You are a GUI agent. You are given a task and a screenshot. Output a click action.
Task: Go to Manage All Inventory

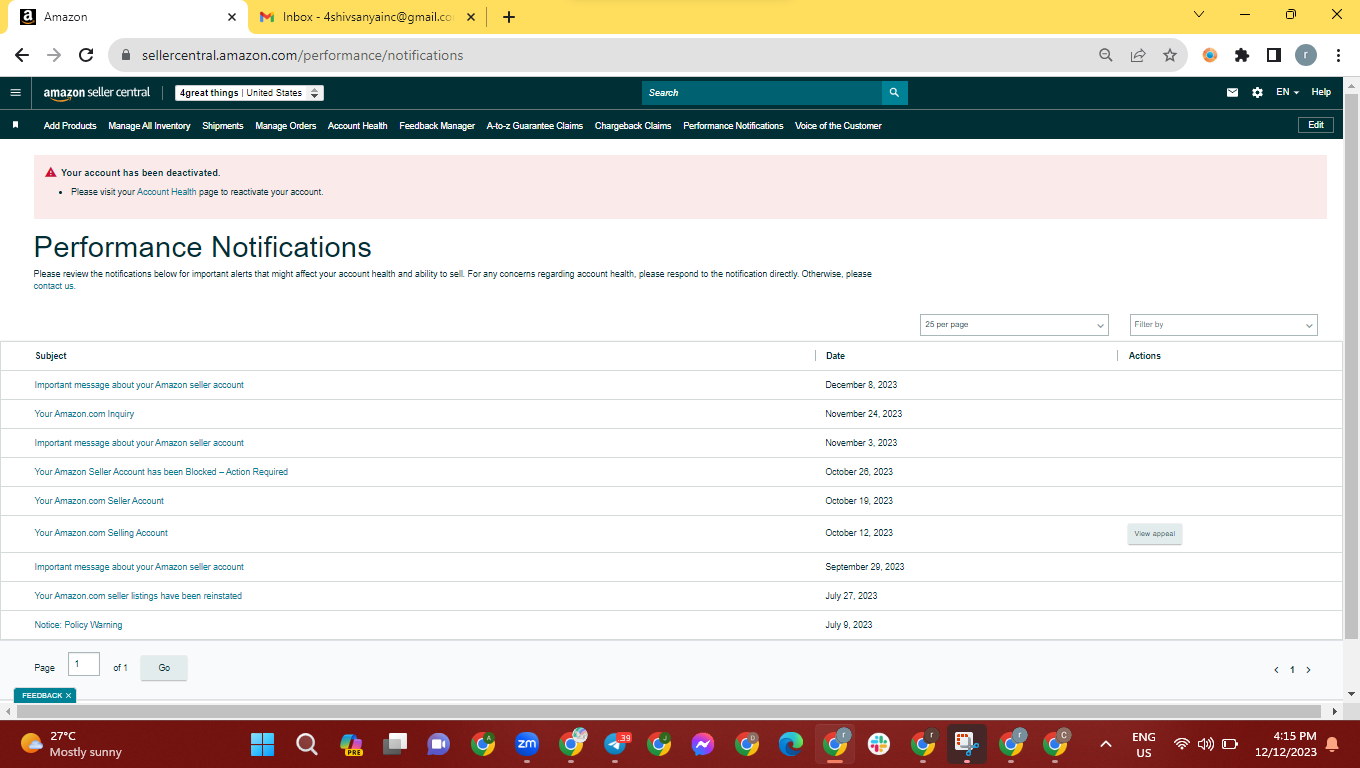click(149, 126)
